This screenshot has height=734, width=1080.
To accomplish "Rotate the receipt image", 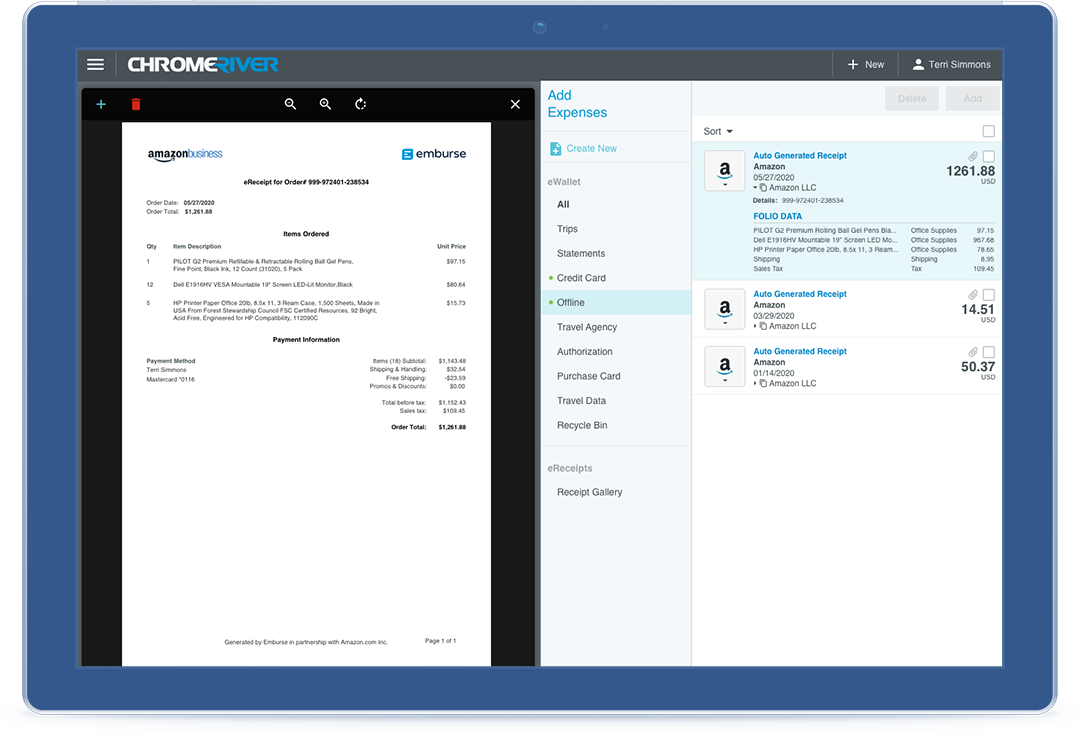I will pos(361,104).
